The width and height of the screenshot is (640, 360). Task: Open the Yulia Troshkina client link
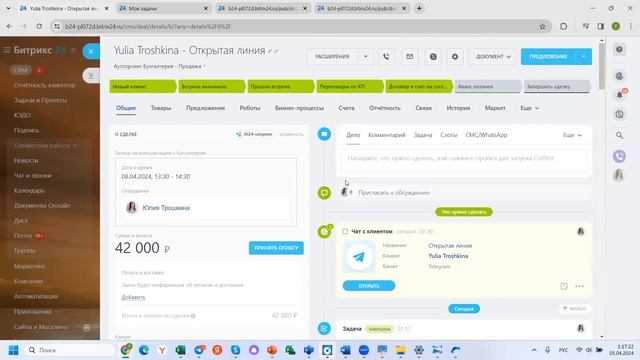click(448, 256)
